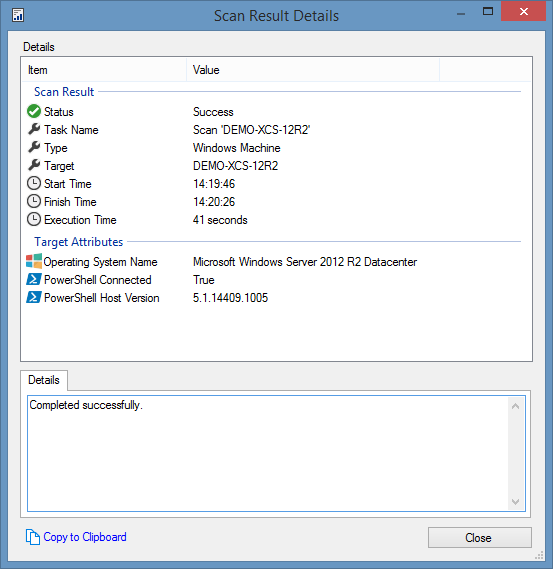Click the window icon in the title bar
The height and width of the screenshot is (569, 553).
[18, 15]
